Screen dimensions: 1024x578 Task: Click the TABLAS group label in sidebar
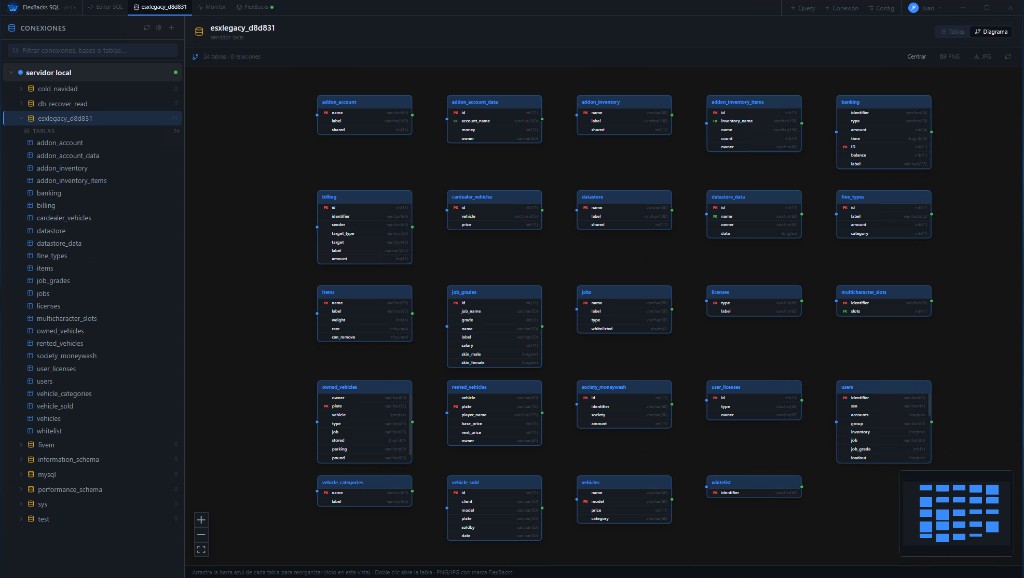pos(44,131)
